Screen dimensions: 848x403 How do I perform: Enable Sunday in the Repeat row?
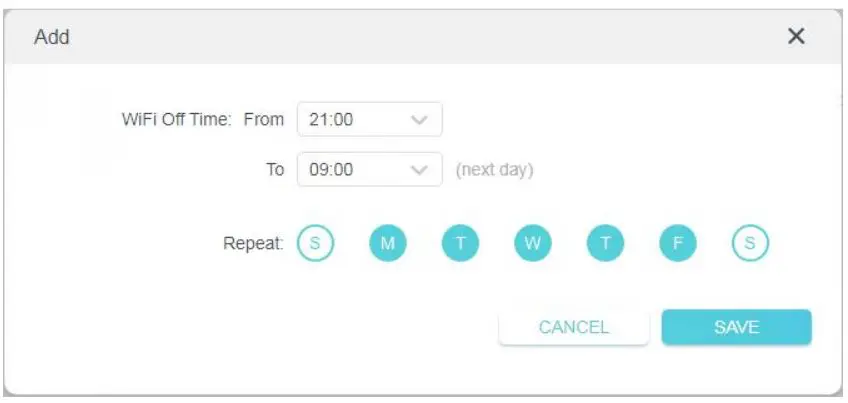click(315, 243)
